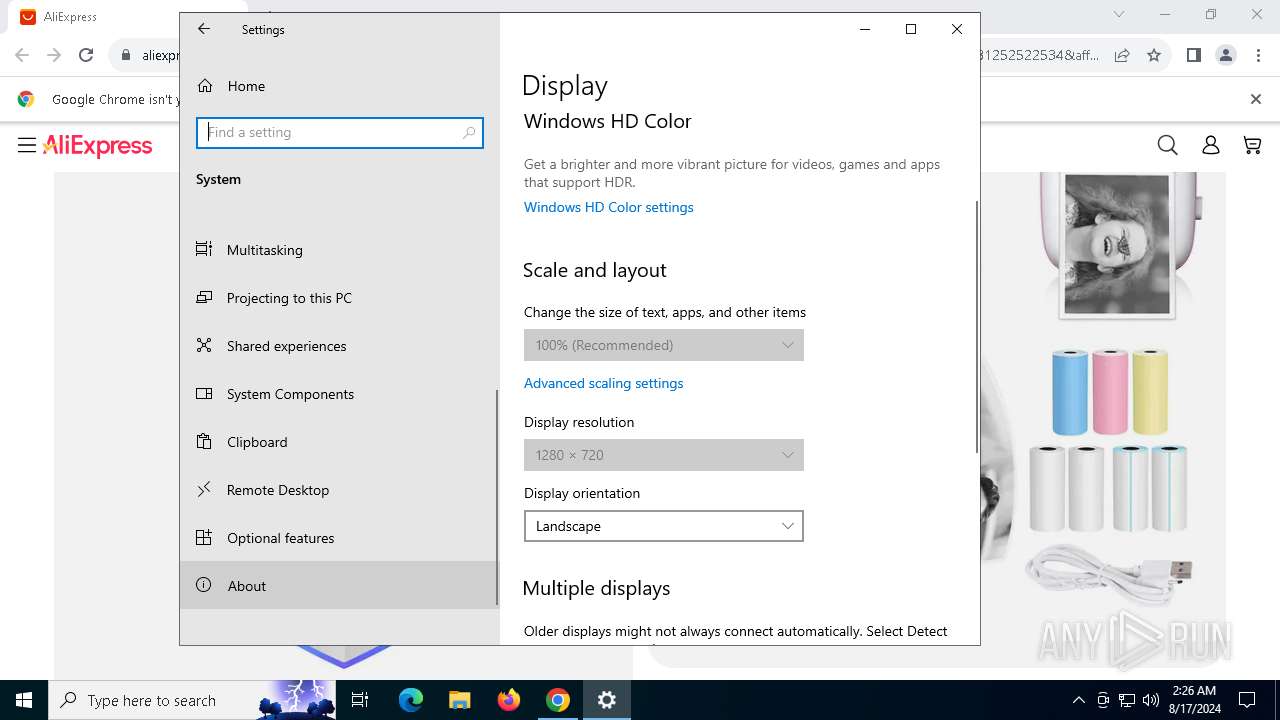1280x720 pixels.
Task: Open the Landscape orientation dropdown
Action: (x=664, y=526)
